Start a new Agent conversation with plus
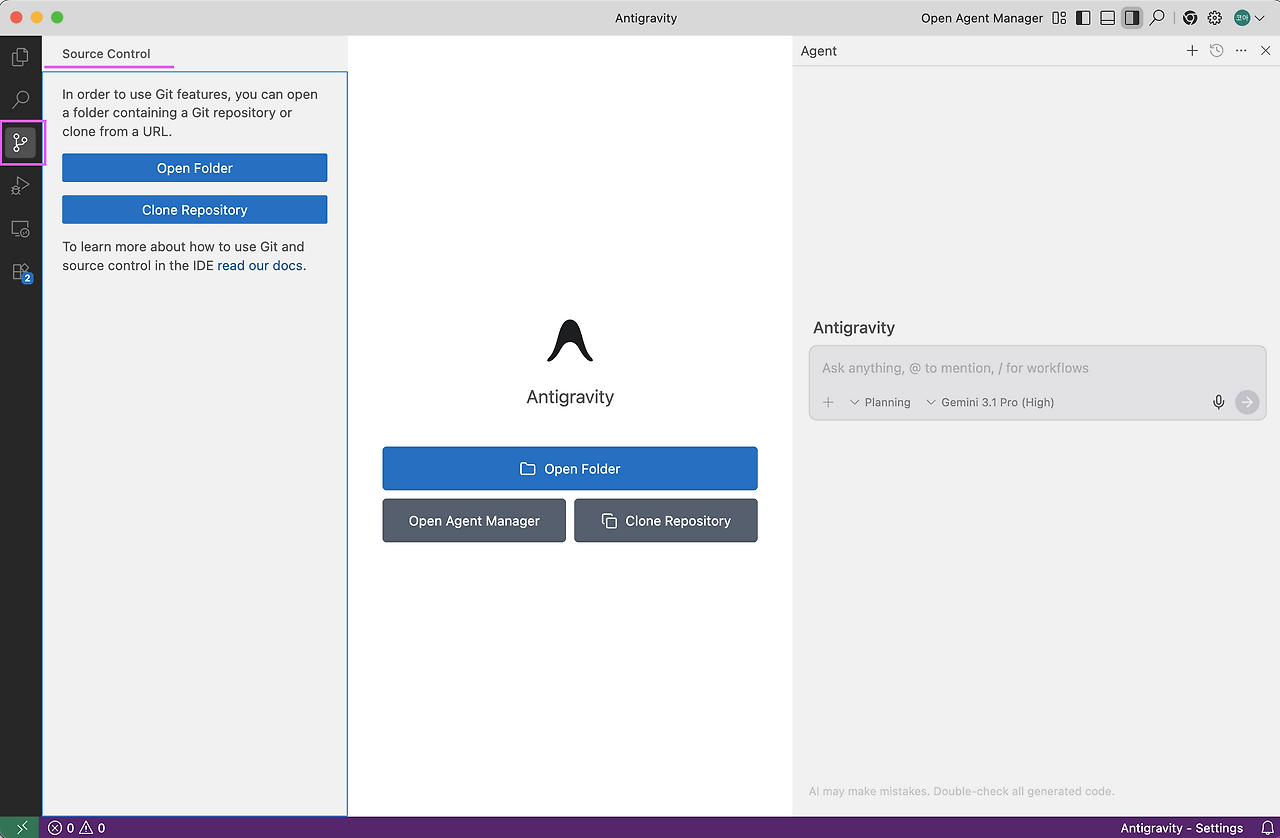1280x838 pixels. click(1192, 51)
